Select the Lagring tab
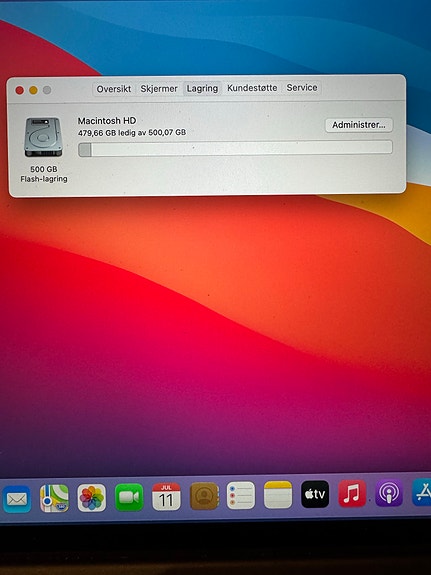 pos(202,88)
